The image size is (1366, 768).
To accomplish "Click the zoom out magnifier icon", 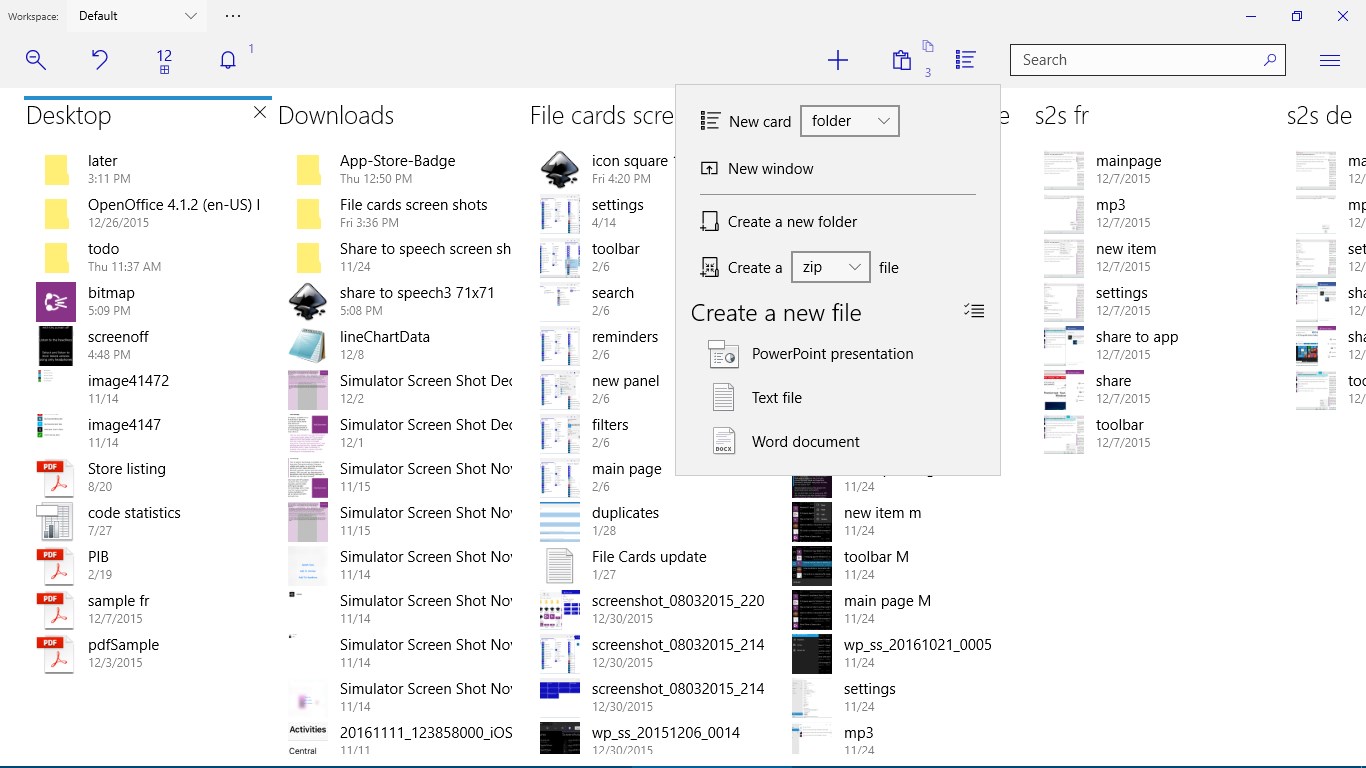I will 36,60.
